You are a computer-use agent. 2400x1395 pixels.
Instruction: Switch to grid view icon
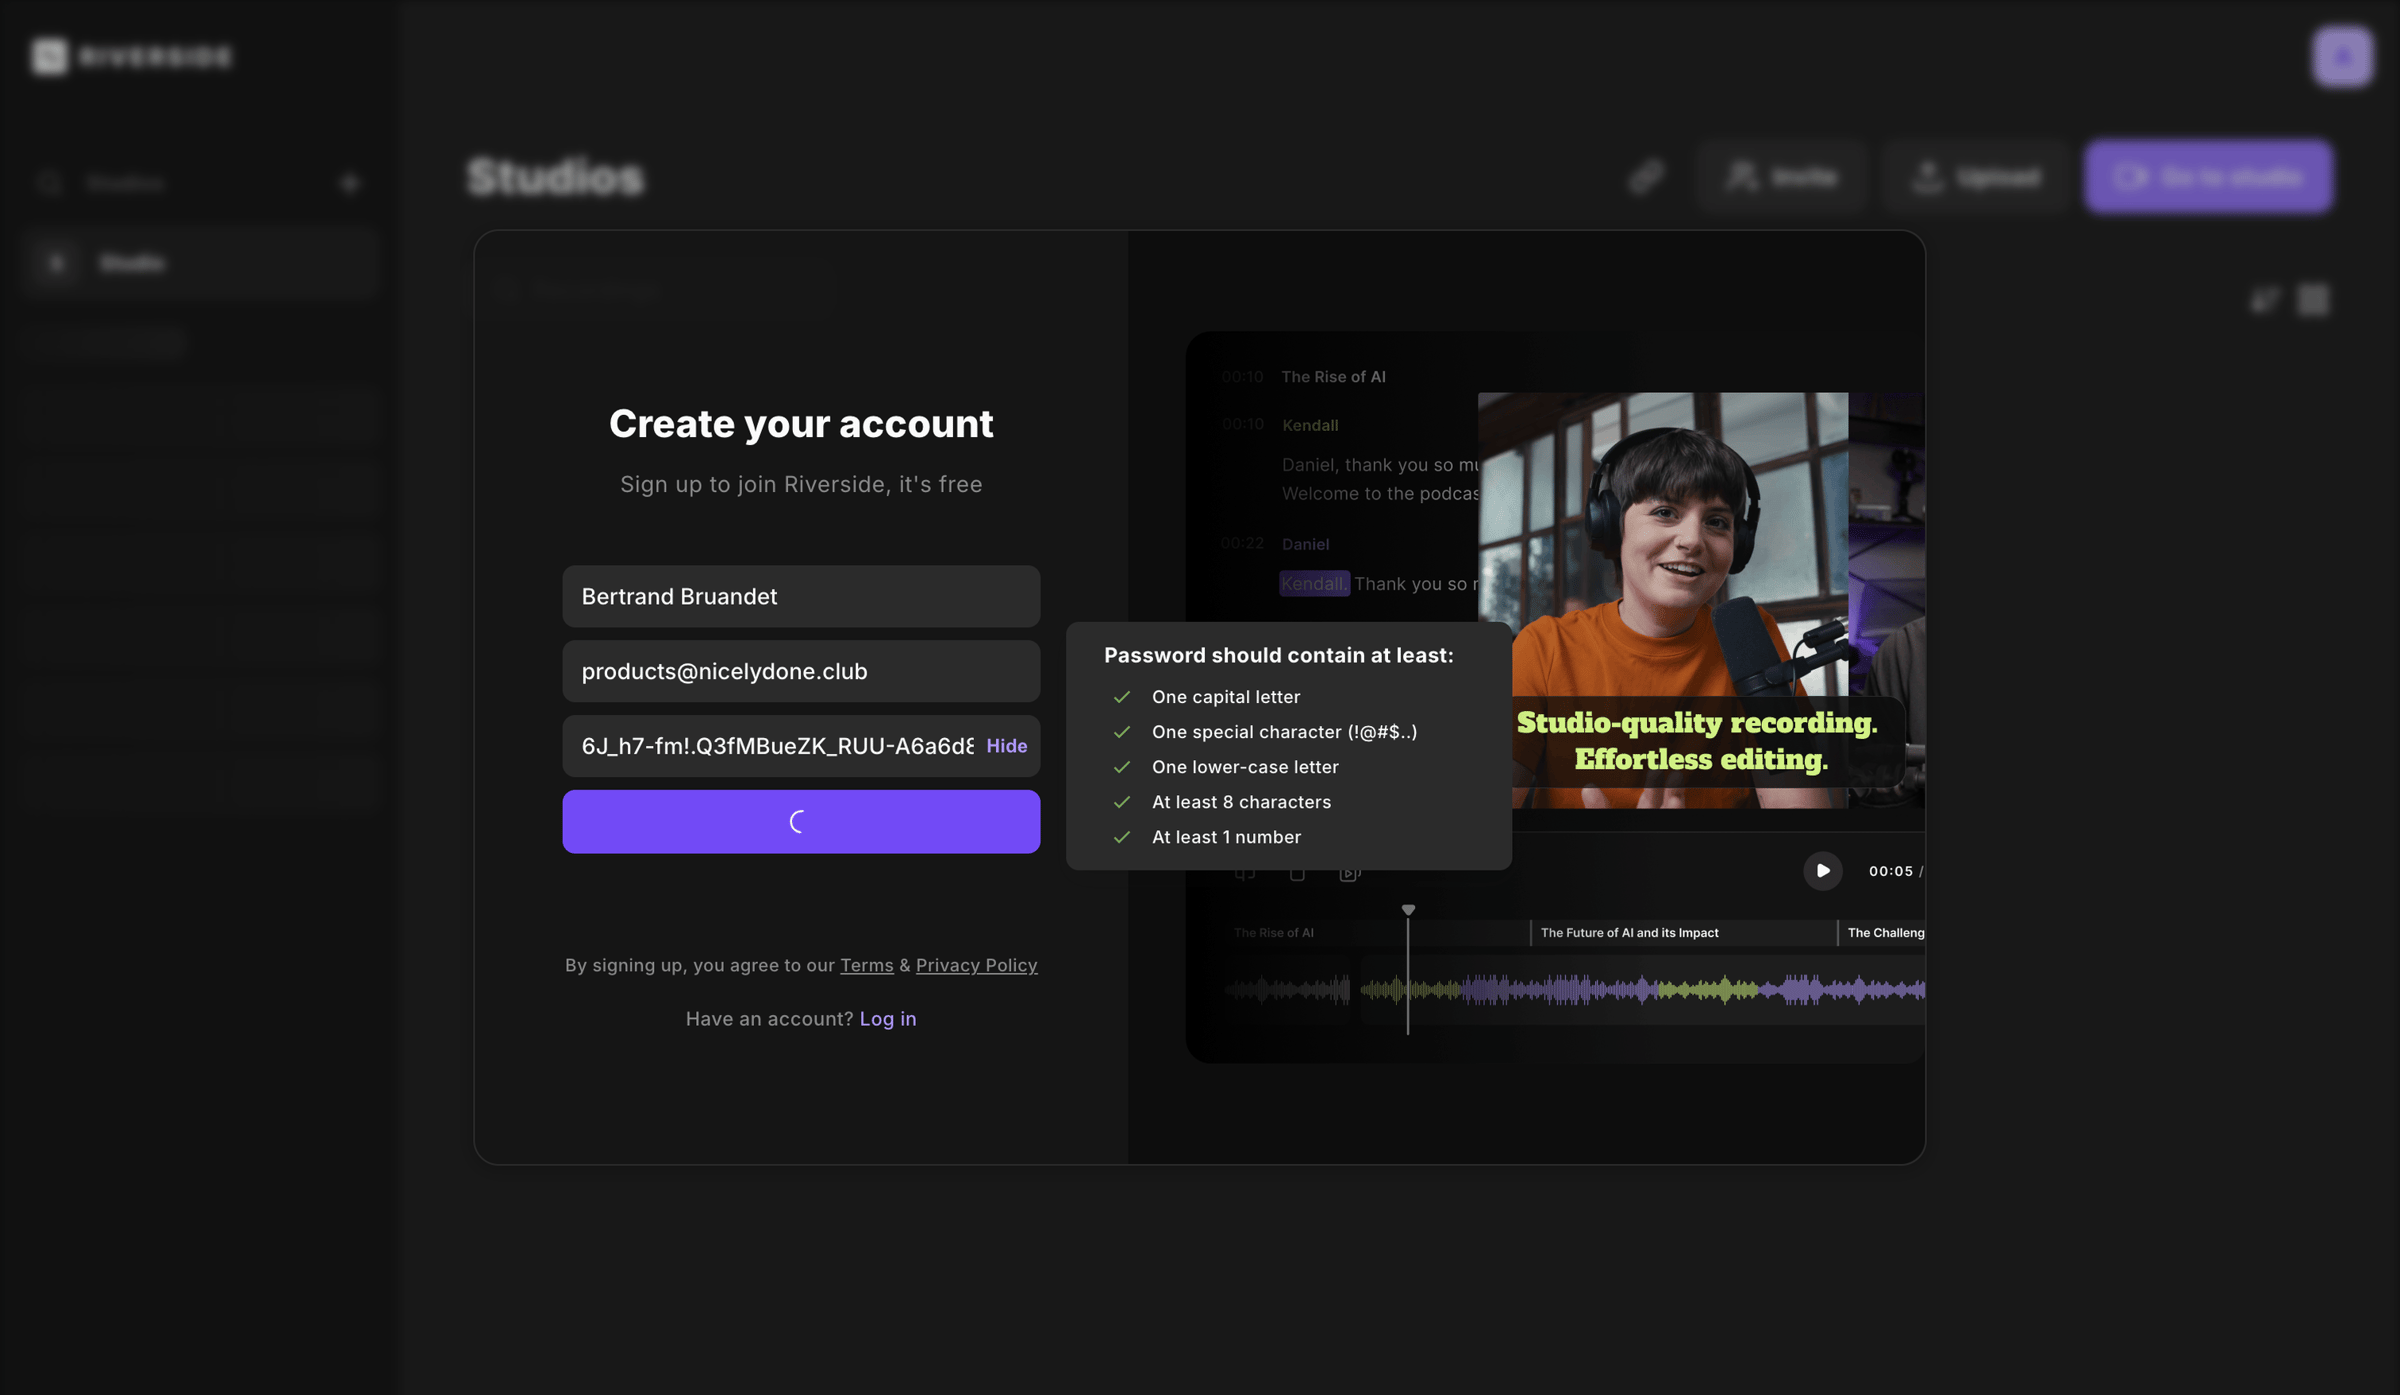[2313, 299]
